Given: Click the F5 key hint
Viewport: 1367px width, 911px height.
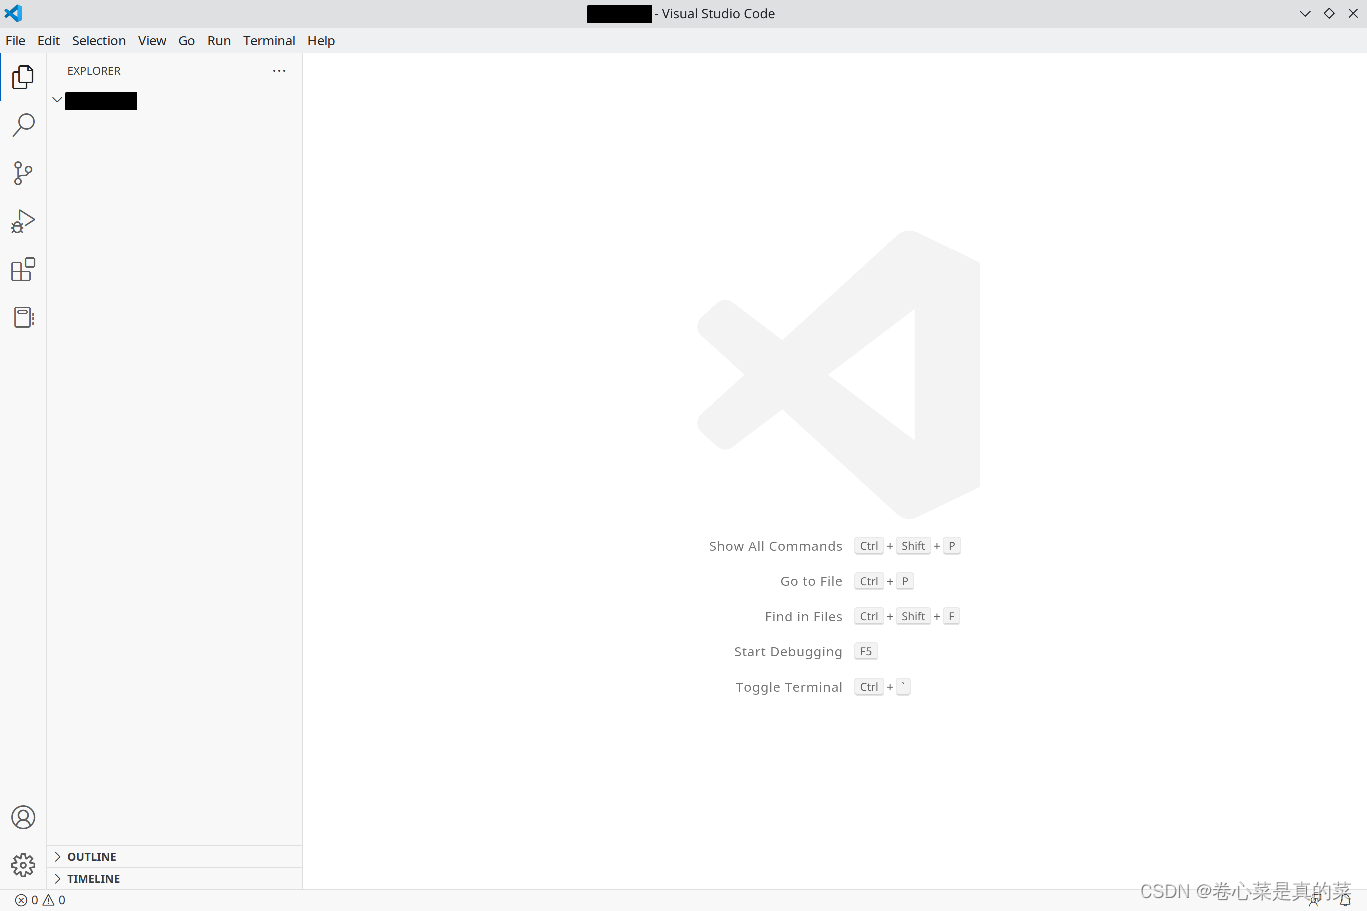Looking at the screenshot, I should click(x=866, y=651).
